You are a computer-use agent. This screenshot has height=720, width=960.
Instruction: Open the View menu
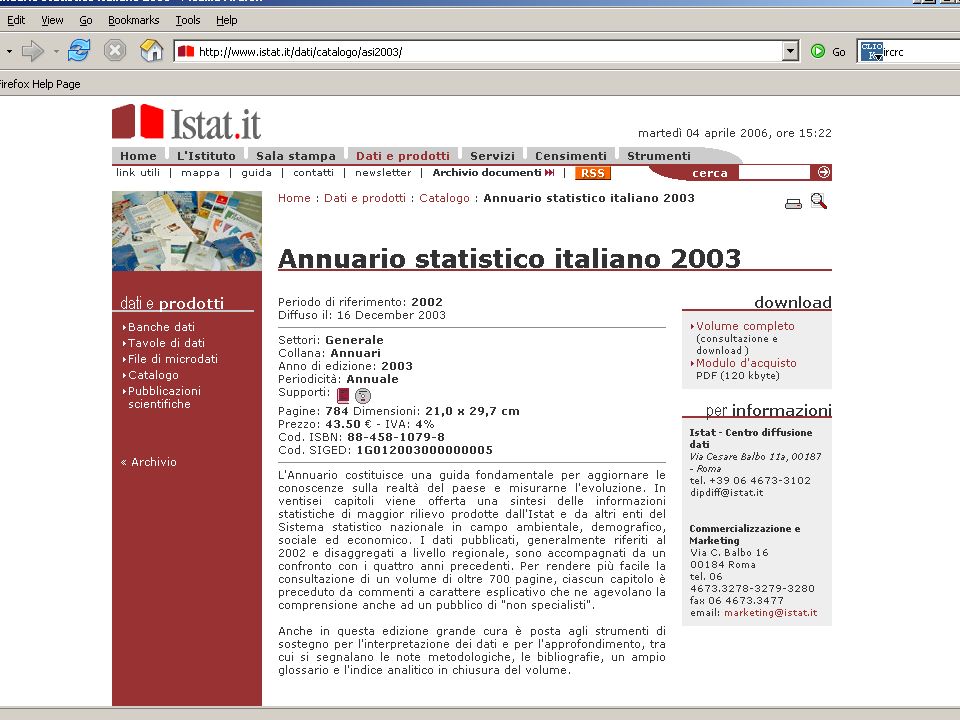point(52,20)
